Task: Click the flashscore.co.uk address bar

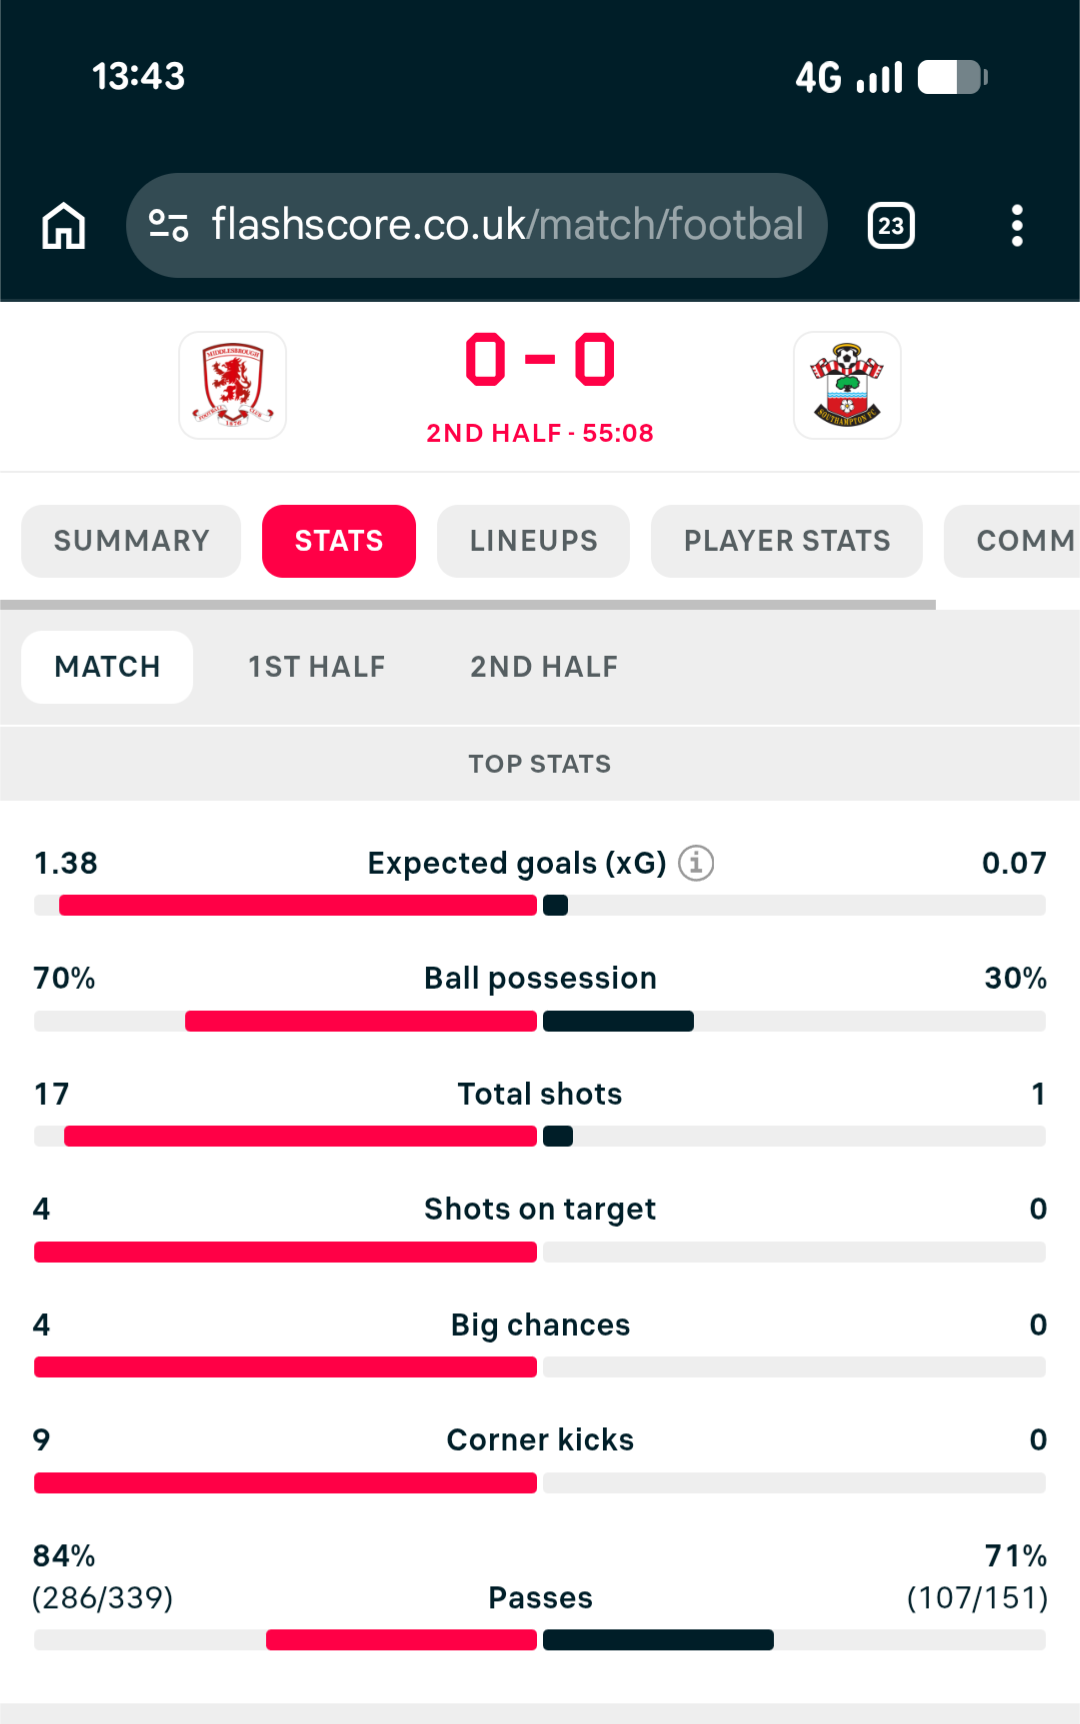Action: [x=477, y=225]
